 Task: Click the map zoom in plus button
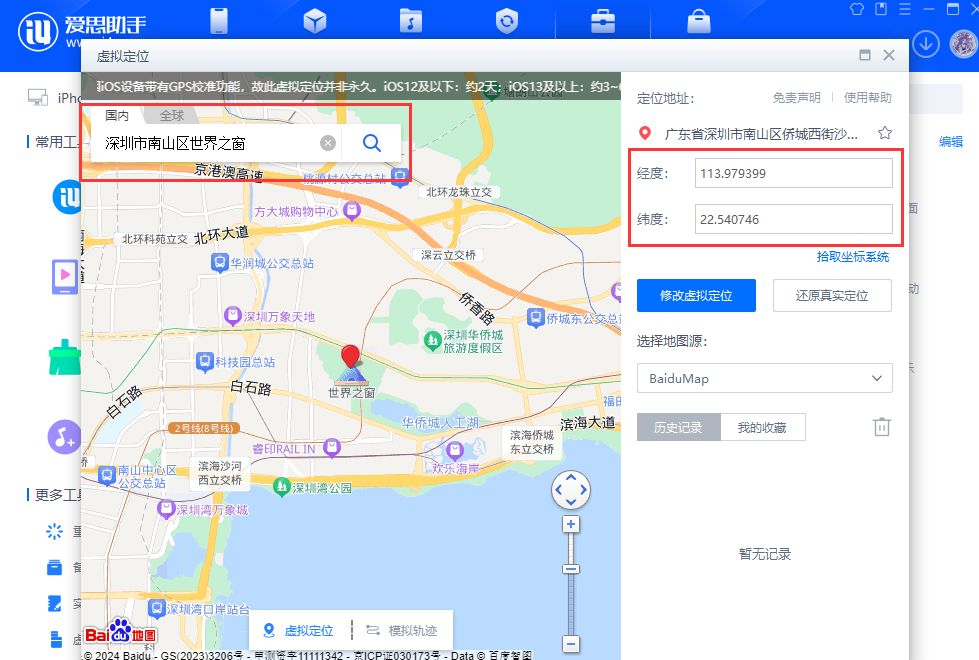tap(571, 524)
